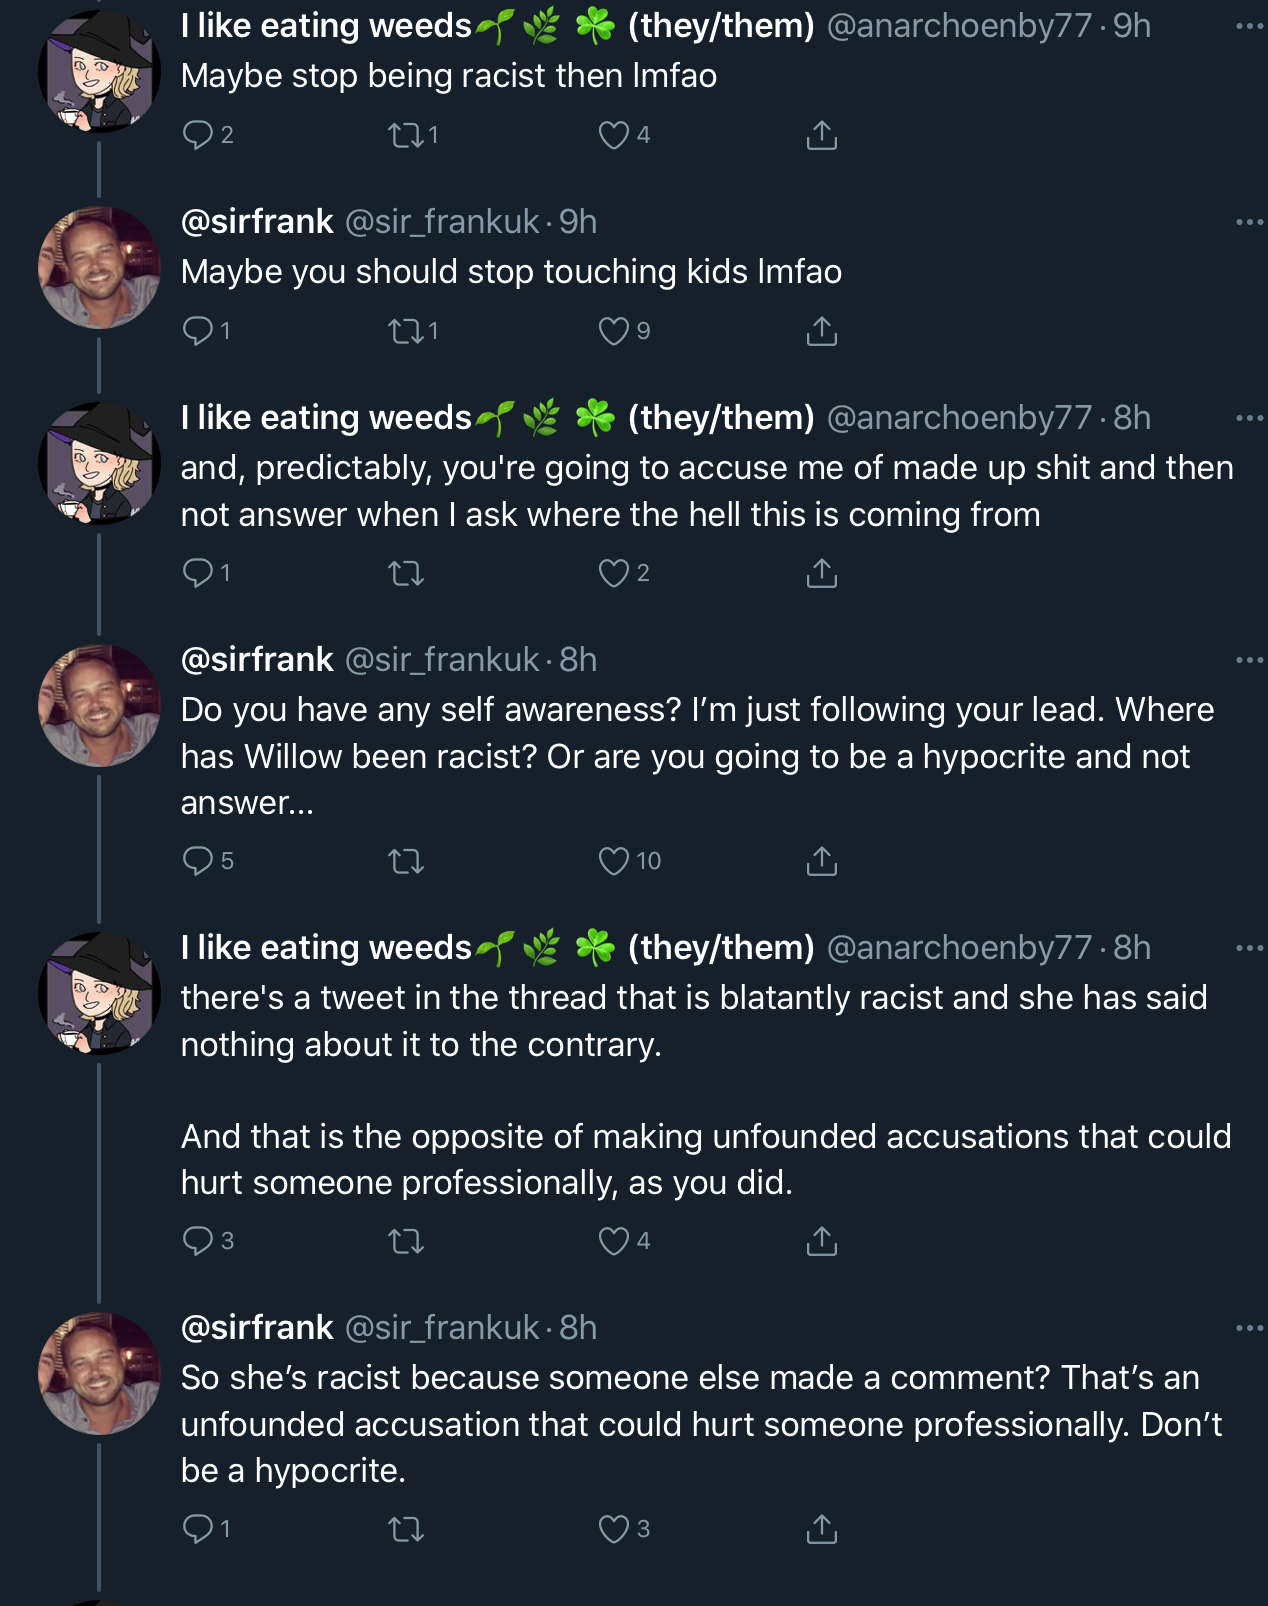Retweet the 'Don't be a hypocrite' tweet
Screen dimensions: 1268x1606
click(406, 1529)
